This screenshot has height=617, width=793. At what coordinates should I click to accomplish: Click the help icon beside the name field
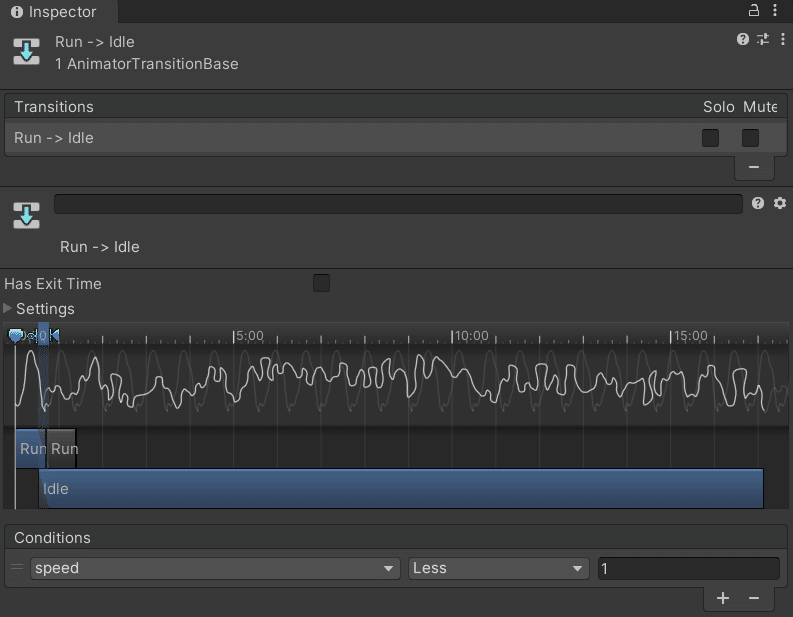(757, 203)
